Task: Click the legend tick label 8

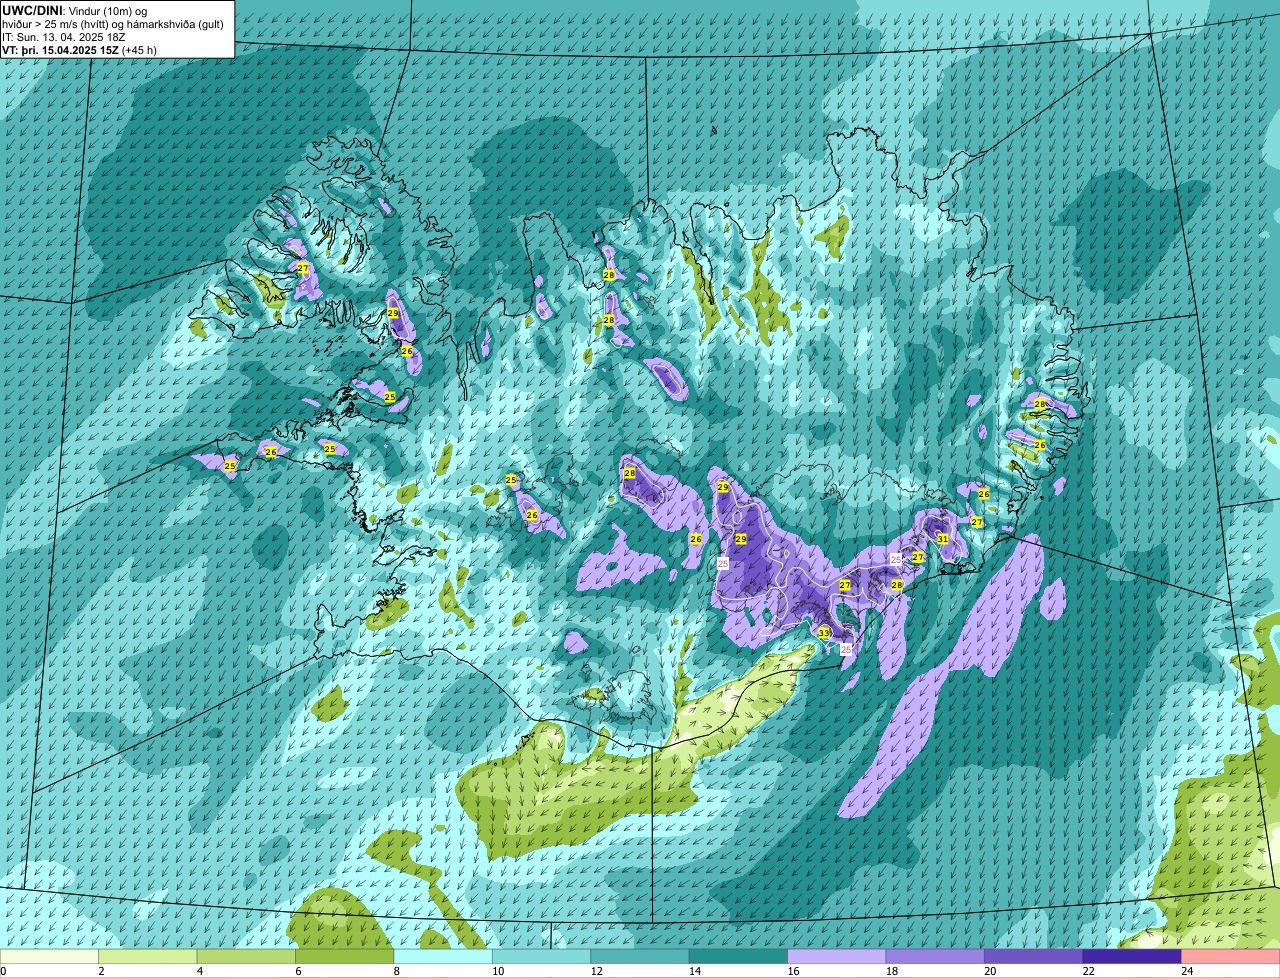Action: 396,971
